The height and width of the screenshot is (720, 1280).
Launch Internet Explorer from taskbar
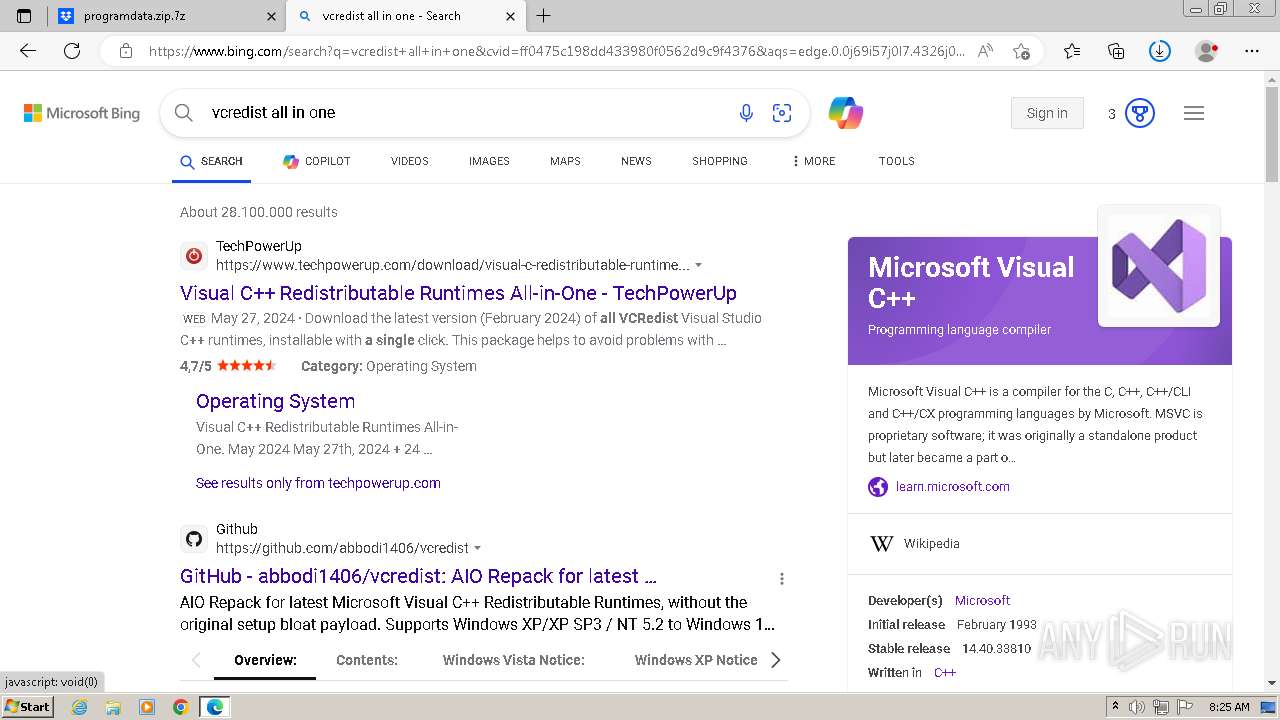pyautogui.click(x=80, y=707)
